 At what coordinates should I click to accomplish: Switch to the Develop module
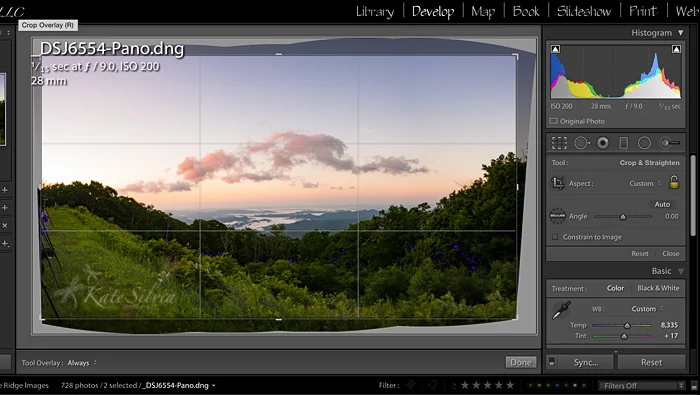coord(433,11)
